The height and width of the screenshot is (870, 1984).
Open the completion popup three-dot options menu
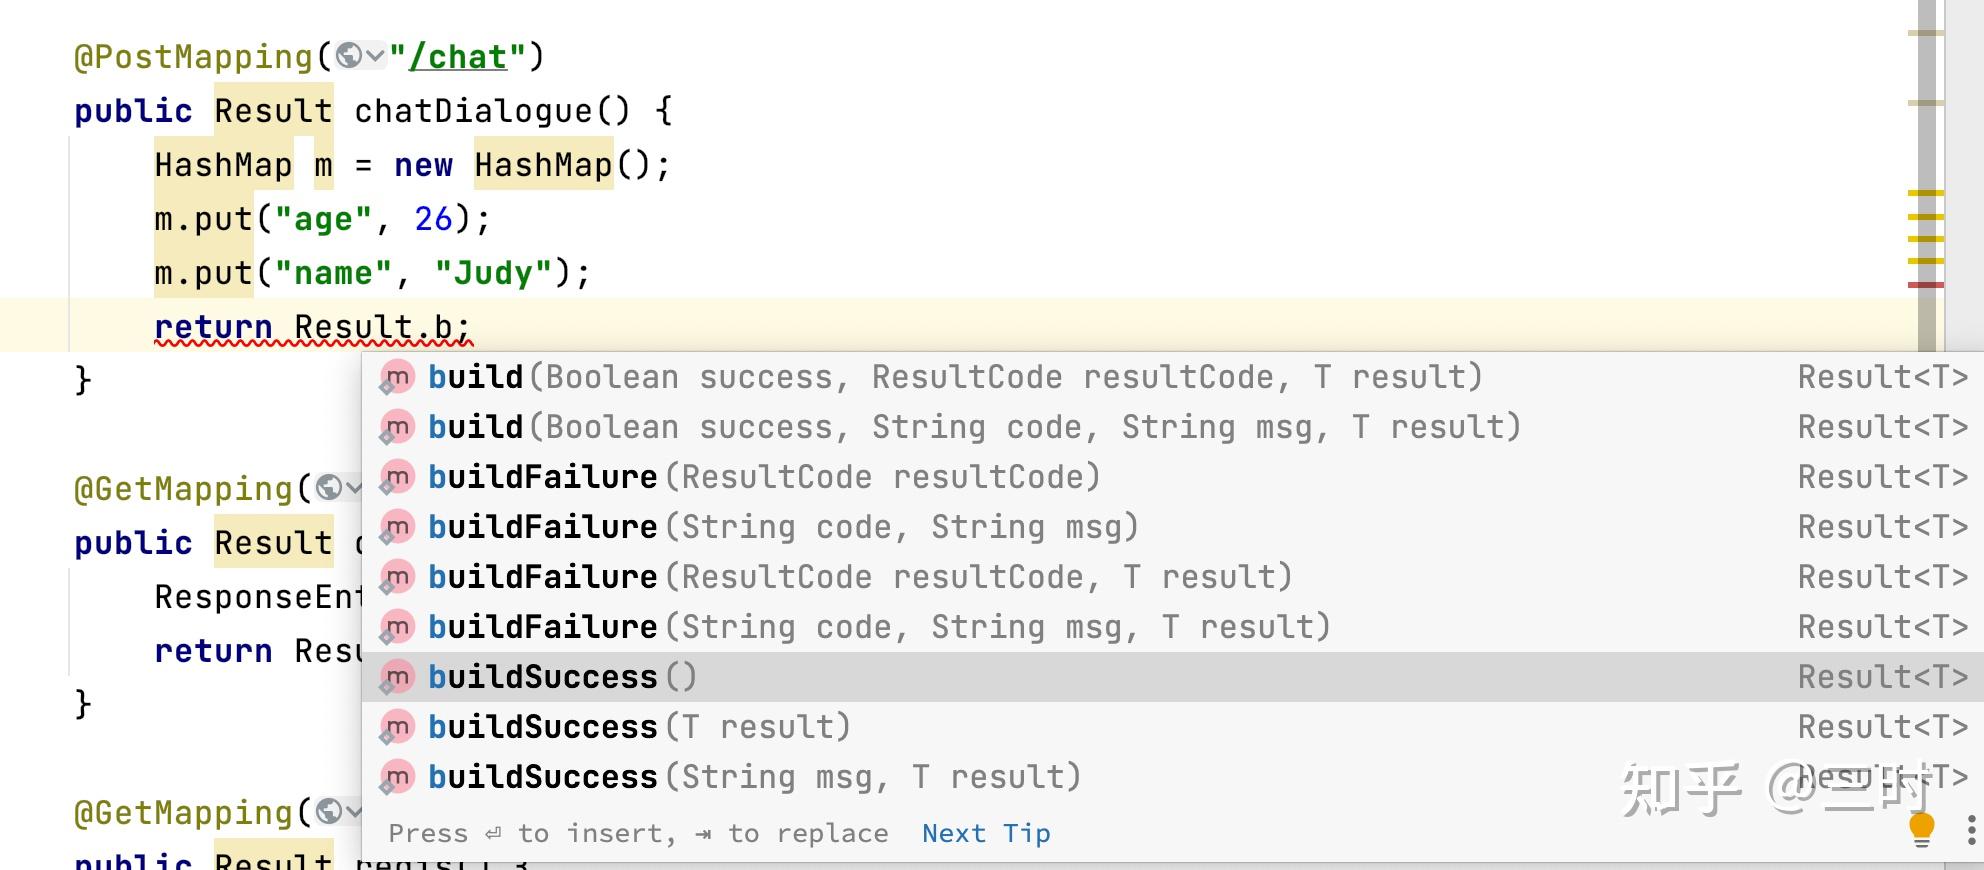[x=1971, y=831]
